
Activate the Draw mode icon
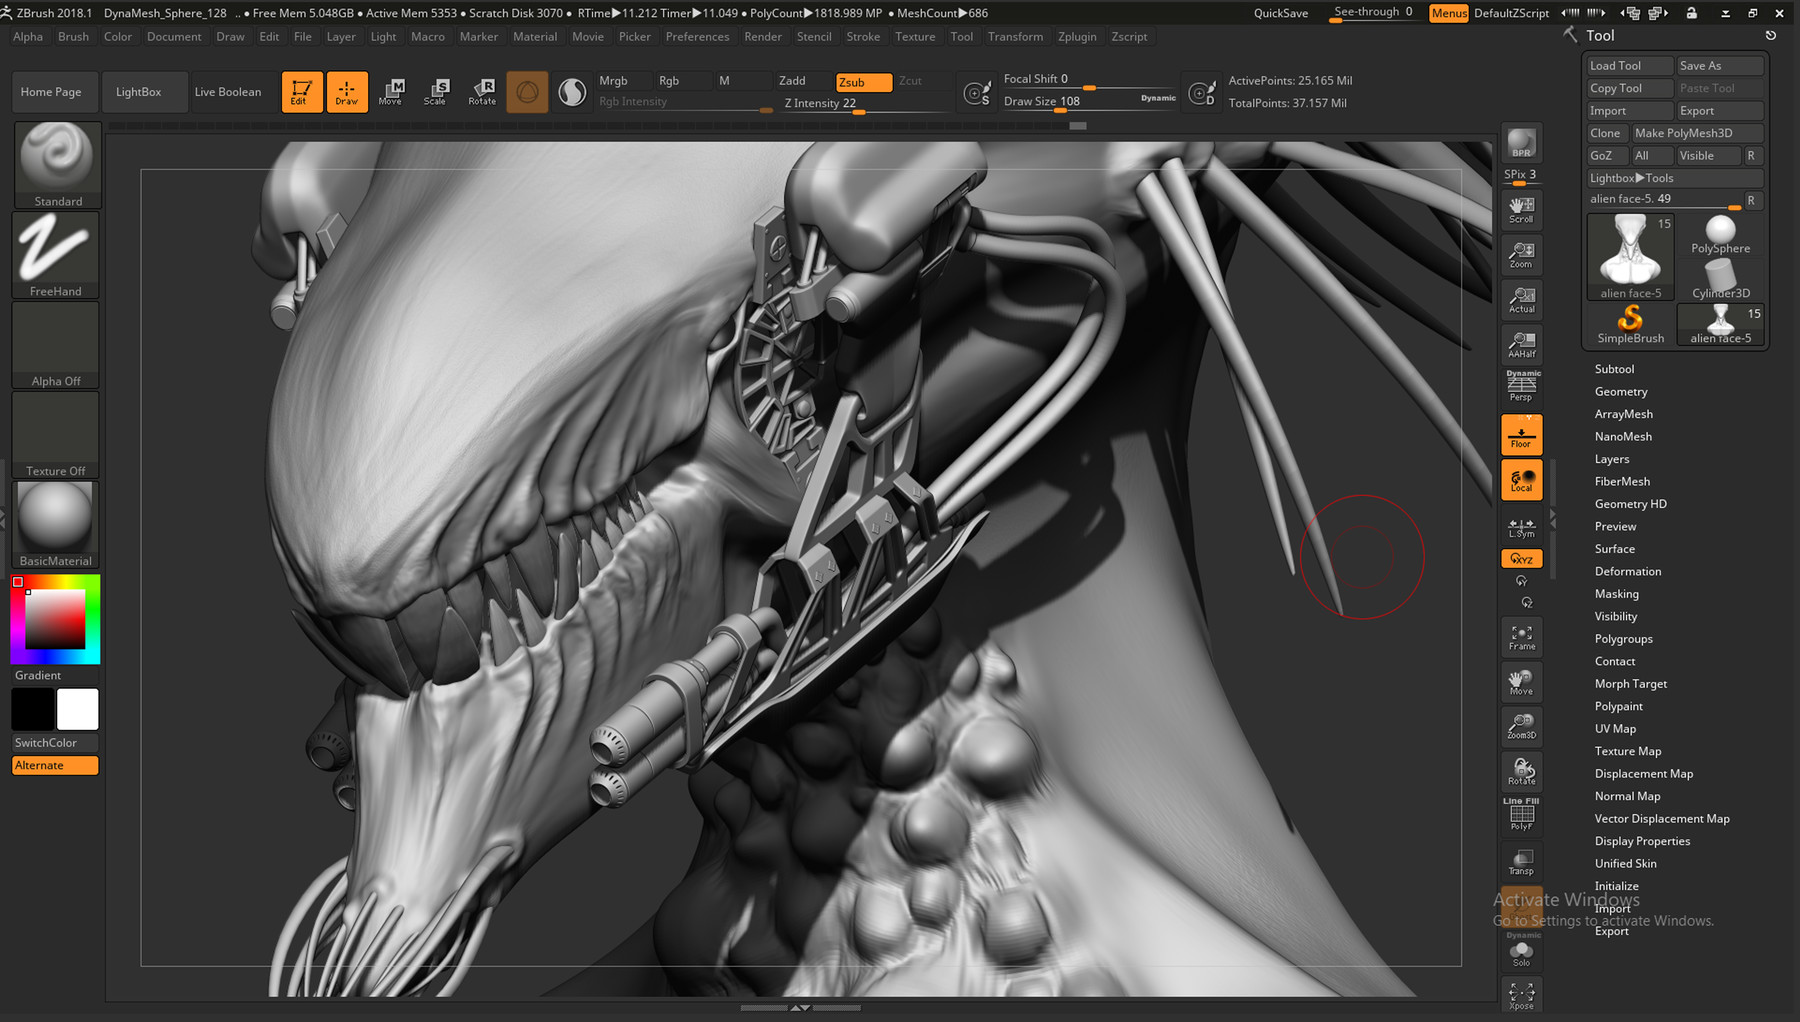tap(347, 91)
